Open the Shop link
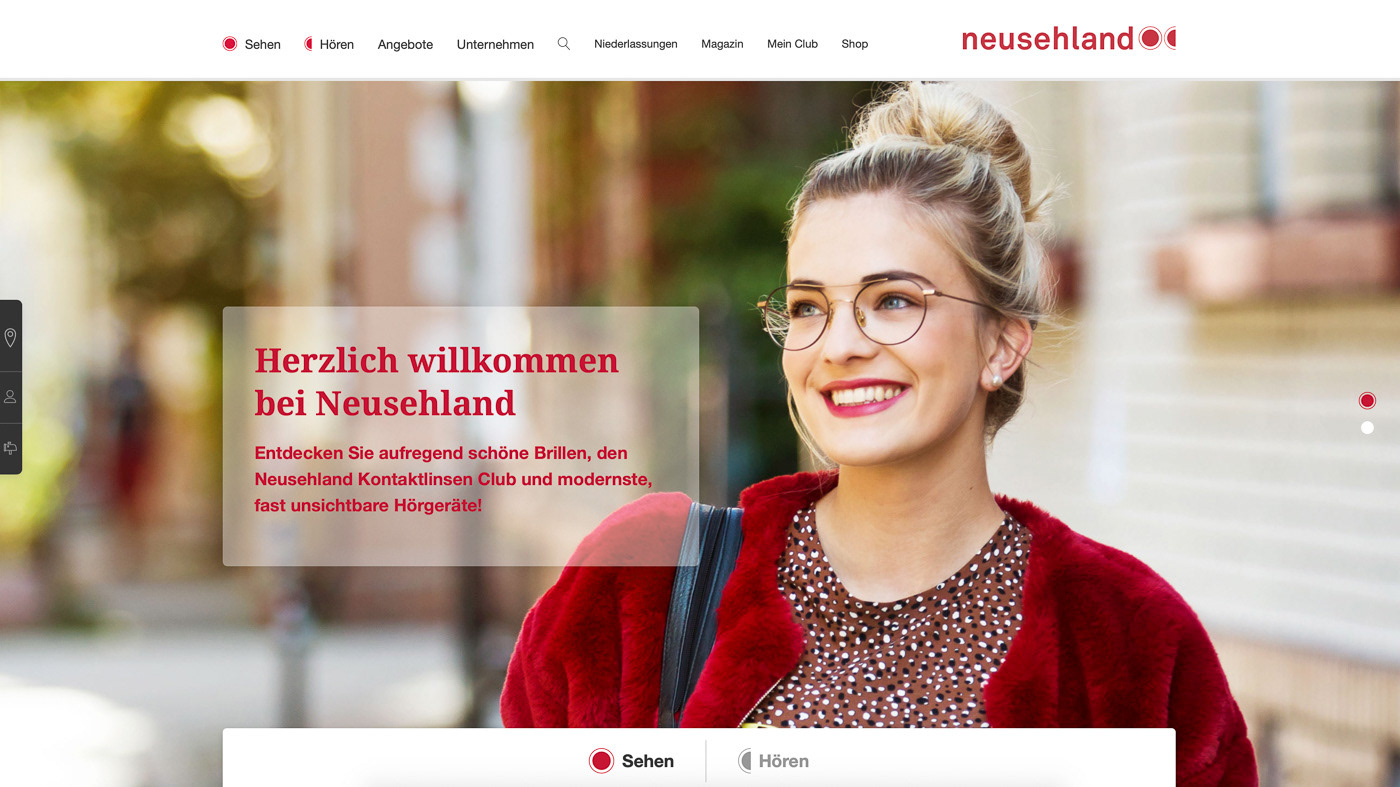Viewport: 1400px width, 787px height. point(854,44)
